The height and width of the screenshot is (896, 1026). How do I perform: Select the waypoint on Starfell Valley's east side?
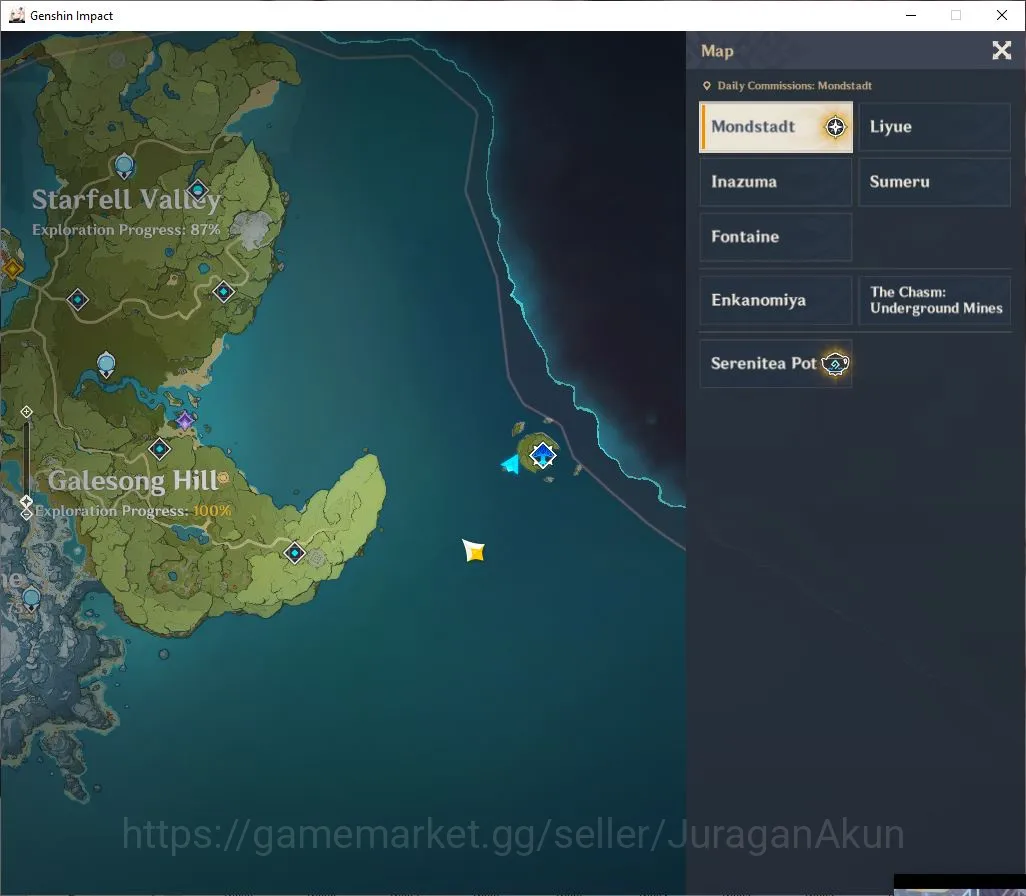click(224, 291)
